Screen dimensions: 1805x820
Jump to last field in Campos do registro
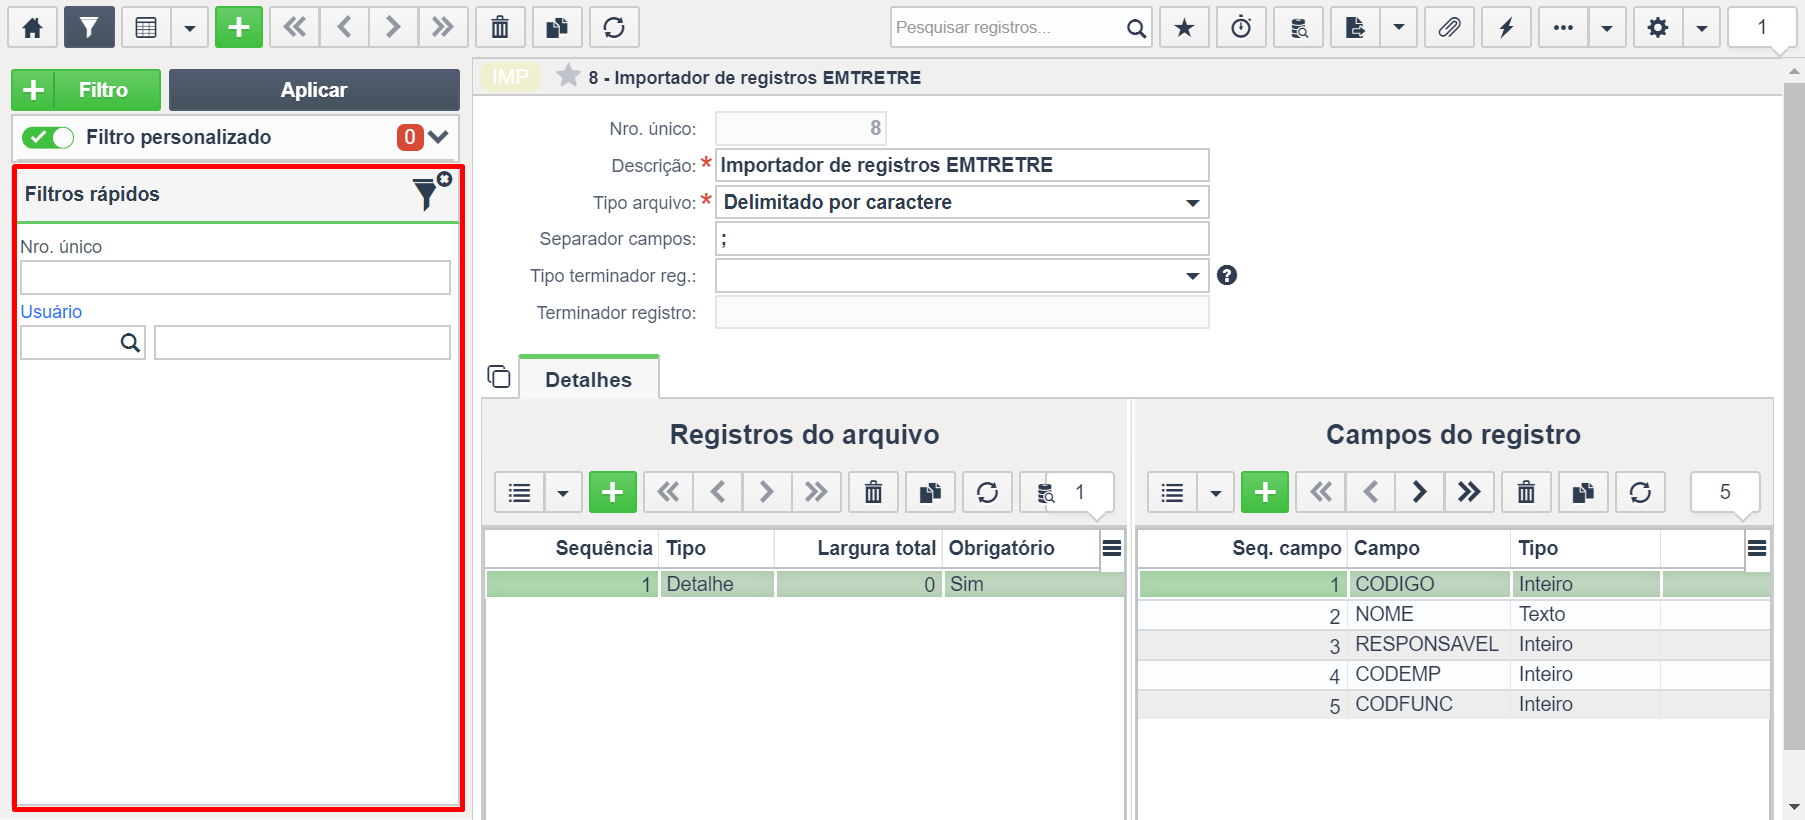(1469, 492)
